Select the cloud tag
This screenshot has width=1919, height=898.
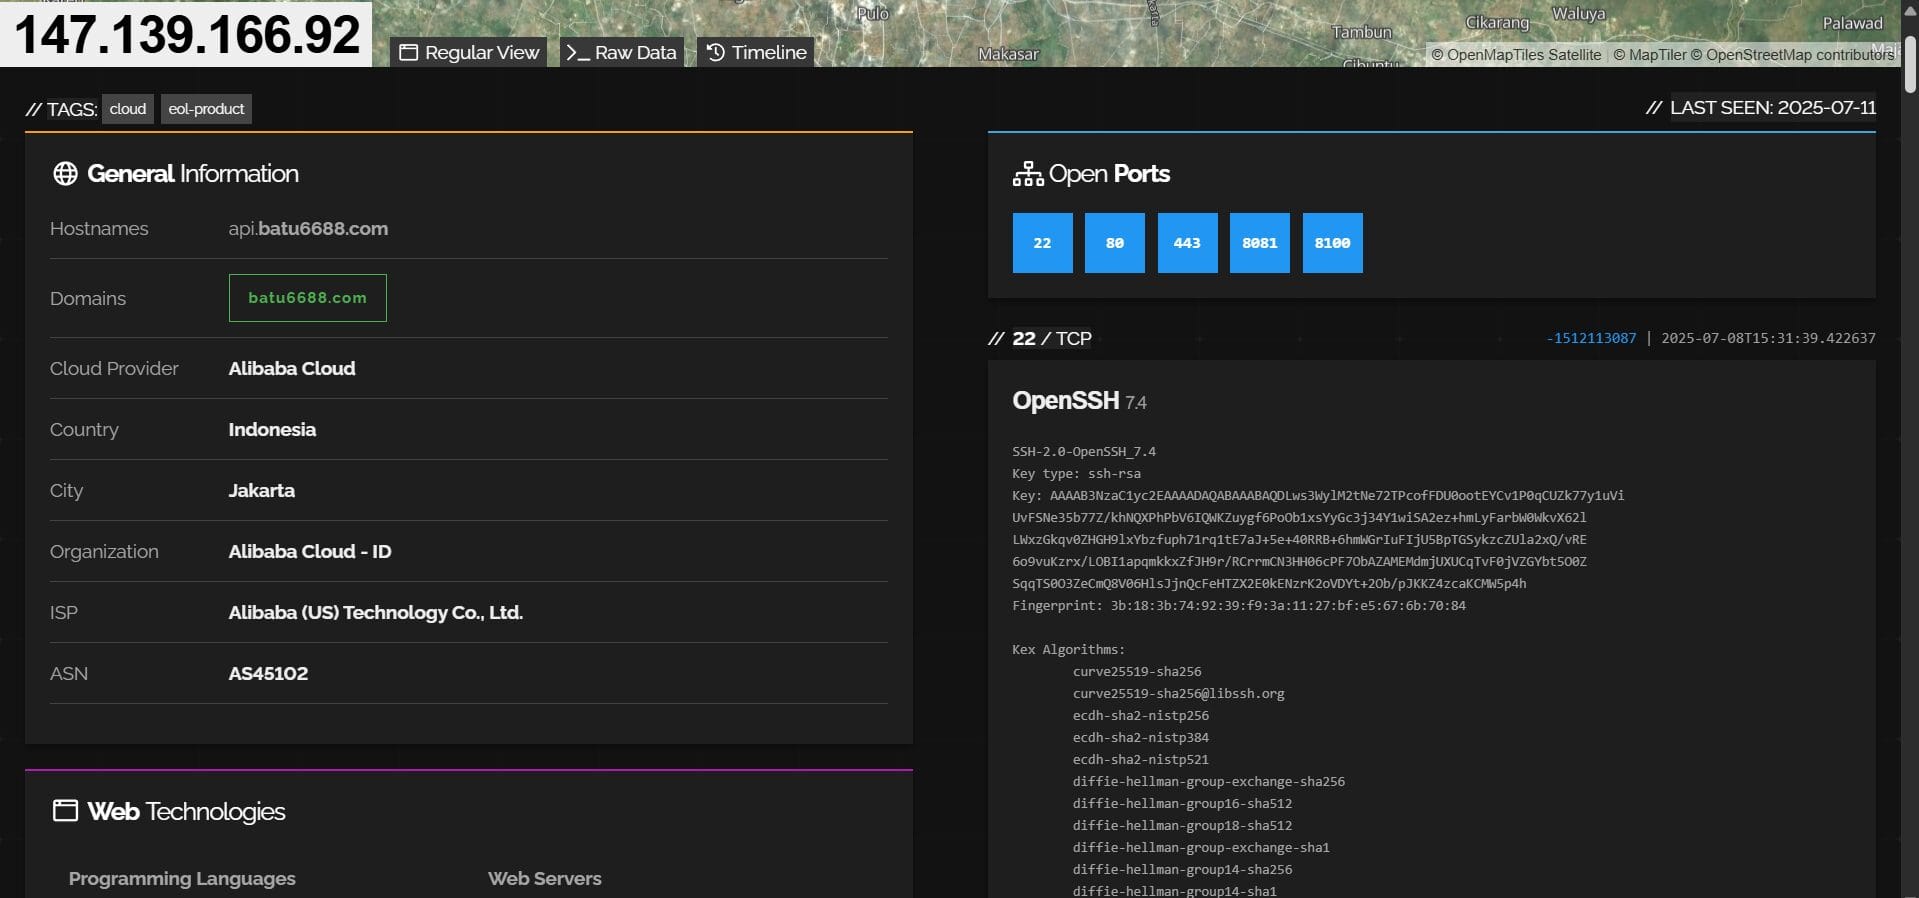tap(128, 109)
